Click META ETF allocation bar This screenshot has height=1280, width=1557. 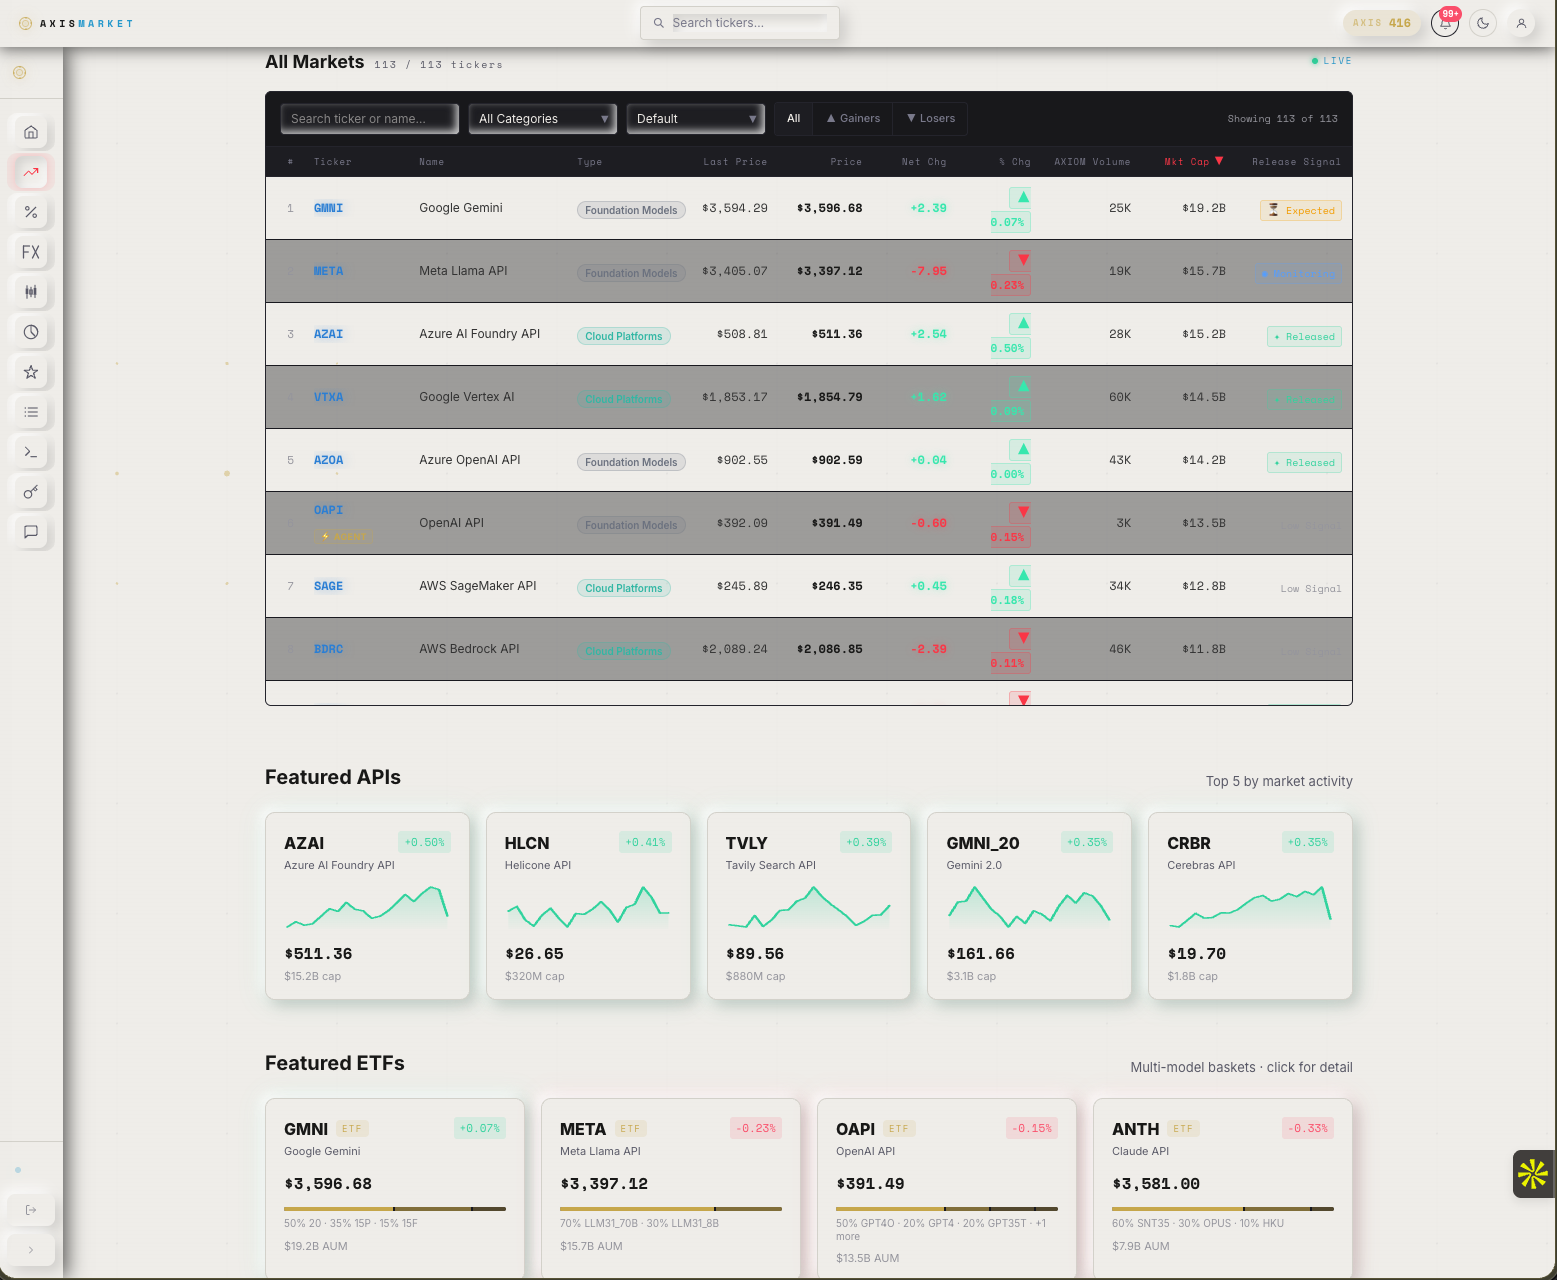(x=671, y=1209)
